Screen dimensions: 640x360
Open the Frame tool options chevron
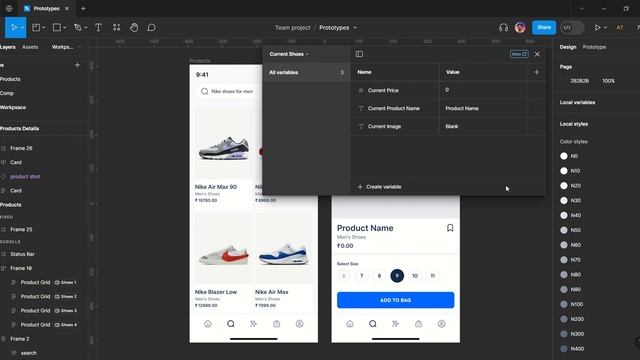43,27
